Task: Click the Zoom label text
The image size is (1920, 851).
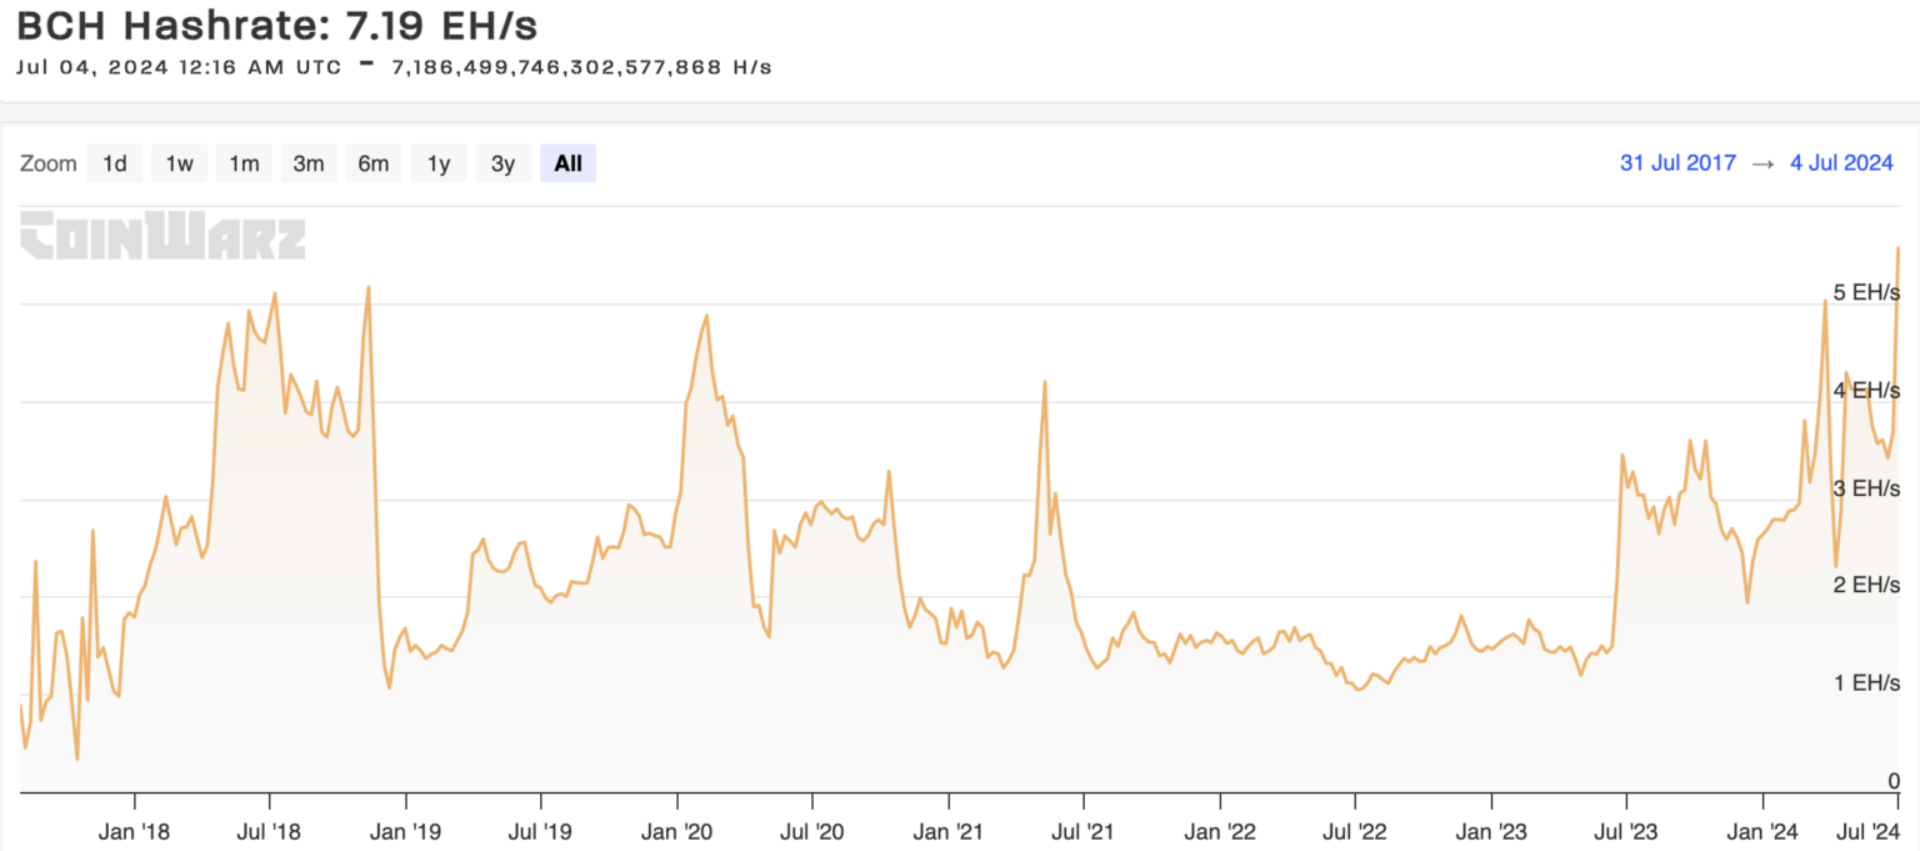Action: (48, 163)
